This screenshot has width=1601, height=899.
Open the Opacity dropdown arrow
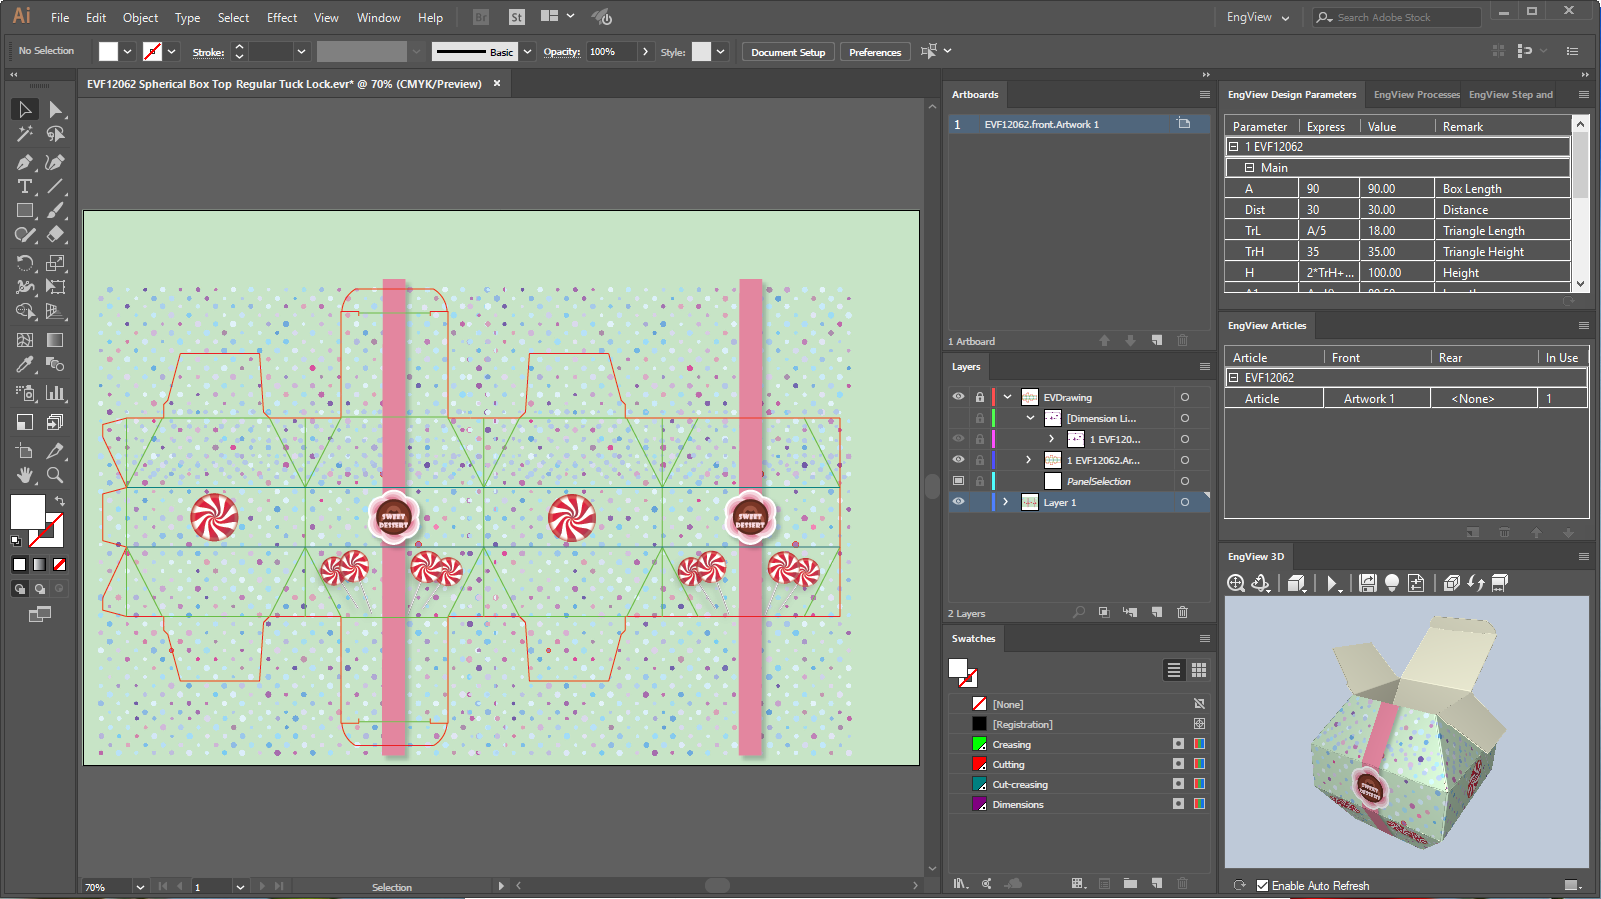point(645,52)
